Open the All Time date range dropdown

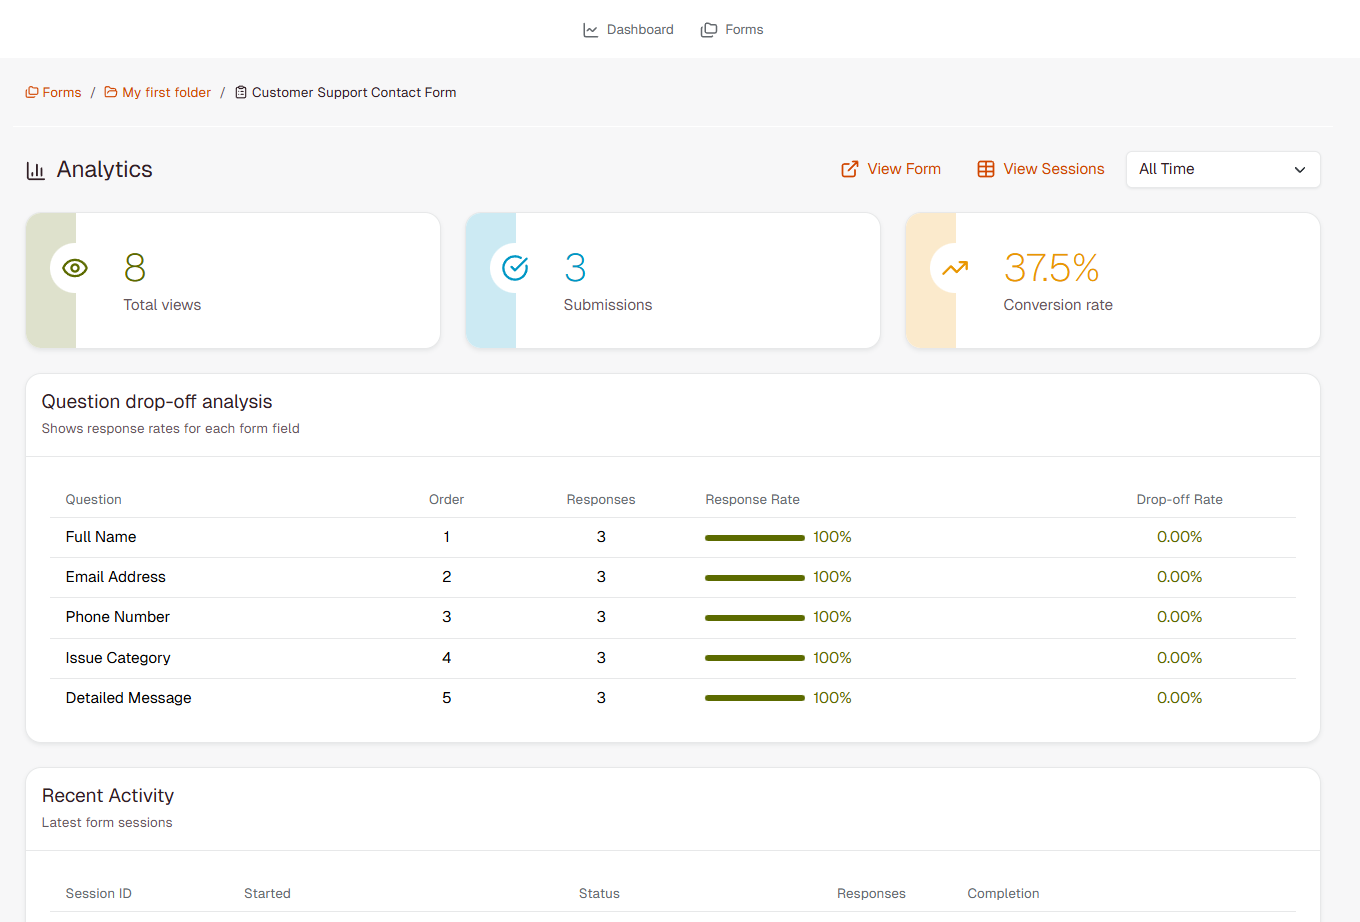click(1222, 169)
